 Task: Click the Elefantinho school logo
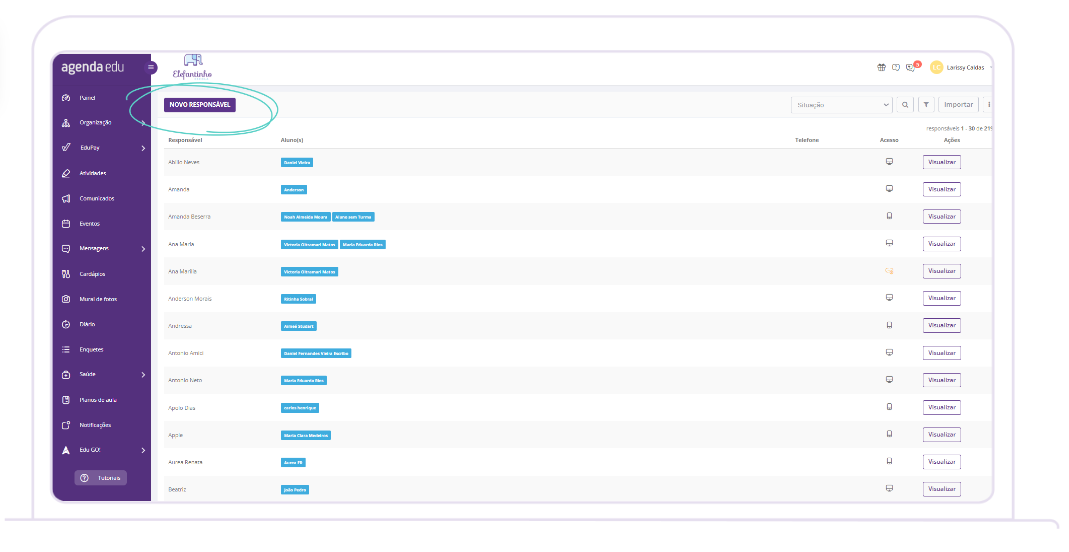pos(192,67)
